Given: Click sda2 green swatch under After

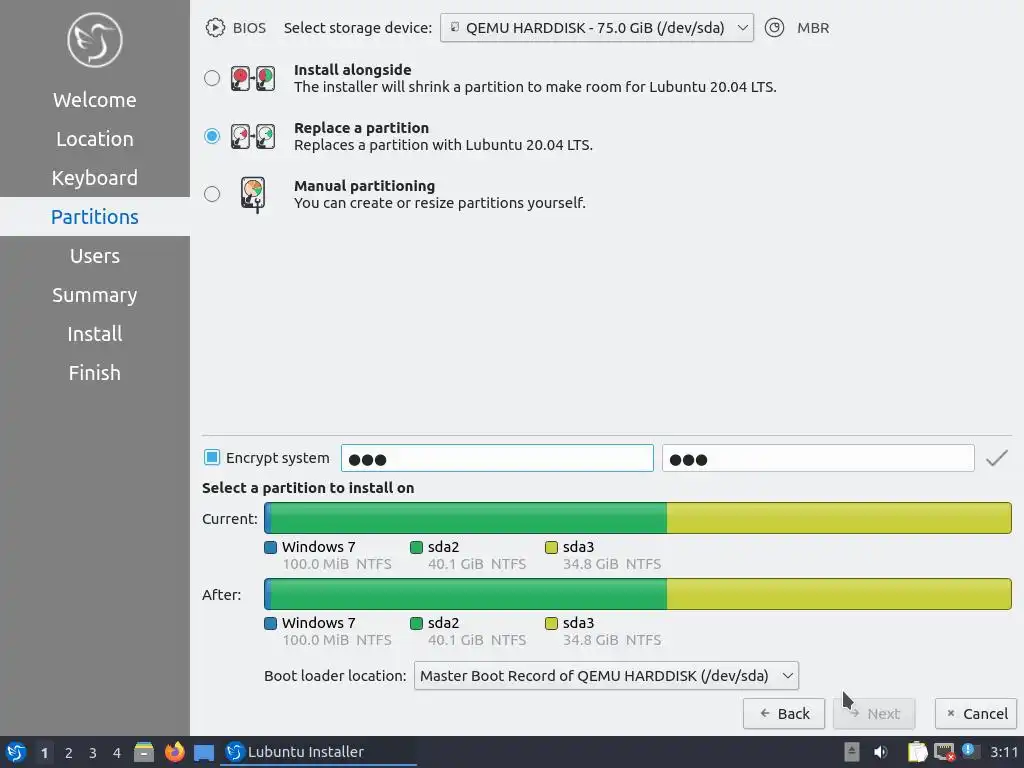Looking at the screenshot, I should [x=417, y=623].
